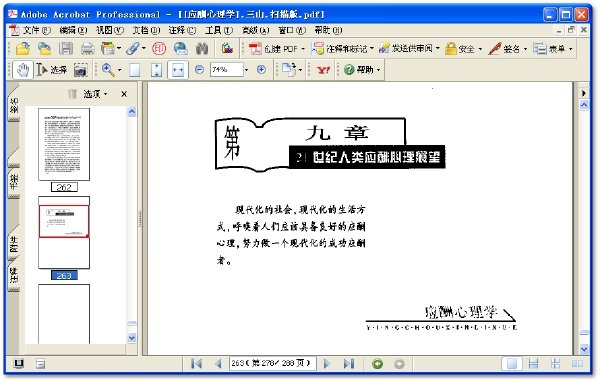Switch to actual size view
Viewport: 600px width, 382px height.
pos(134,70)
